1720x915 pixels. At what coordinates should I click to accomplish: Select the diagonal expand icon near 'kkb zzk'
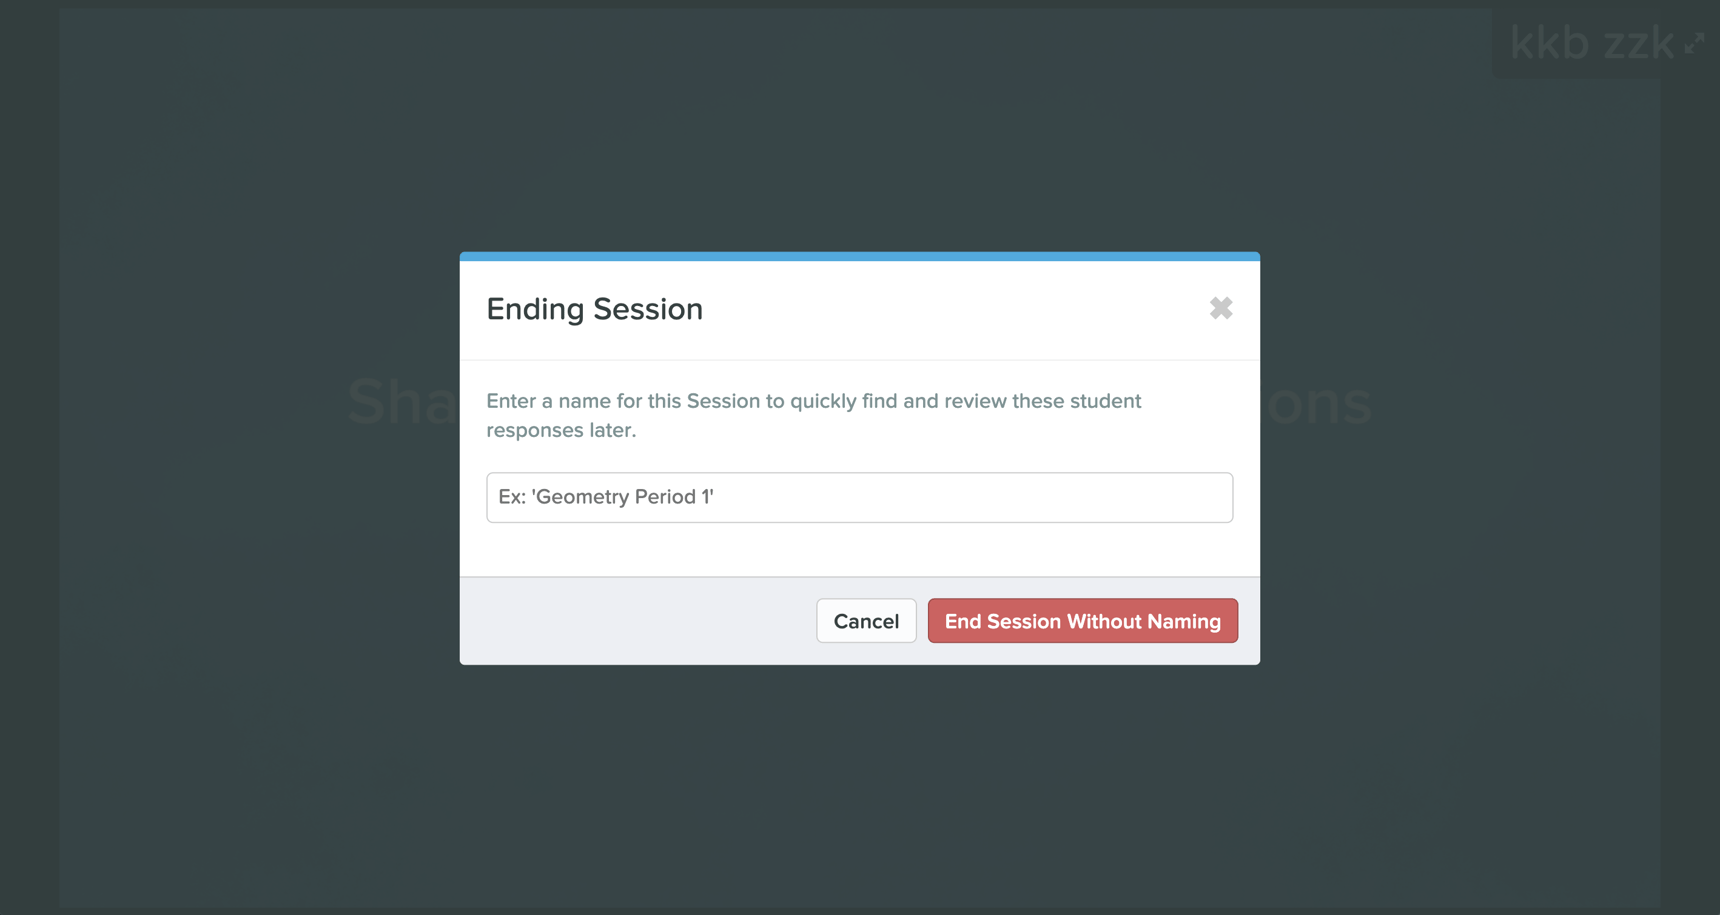tap(1695, 42)
